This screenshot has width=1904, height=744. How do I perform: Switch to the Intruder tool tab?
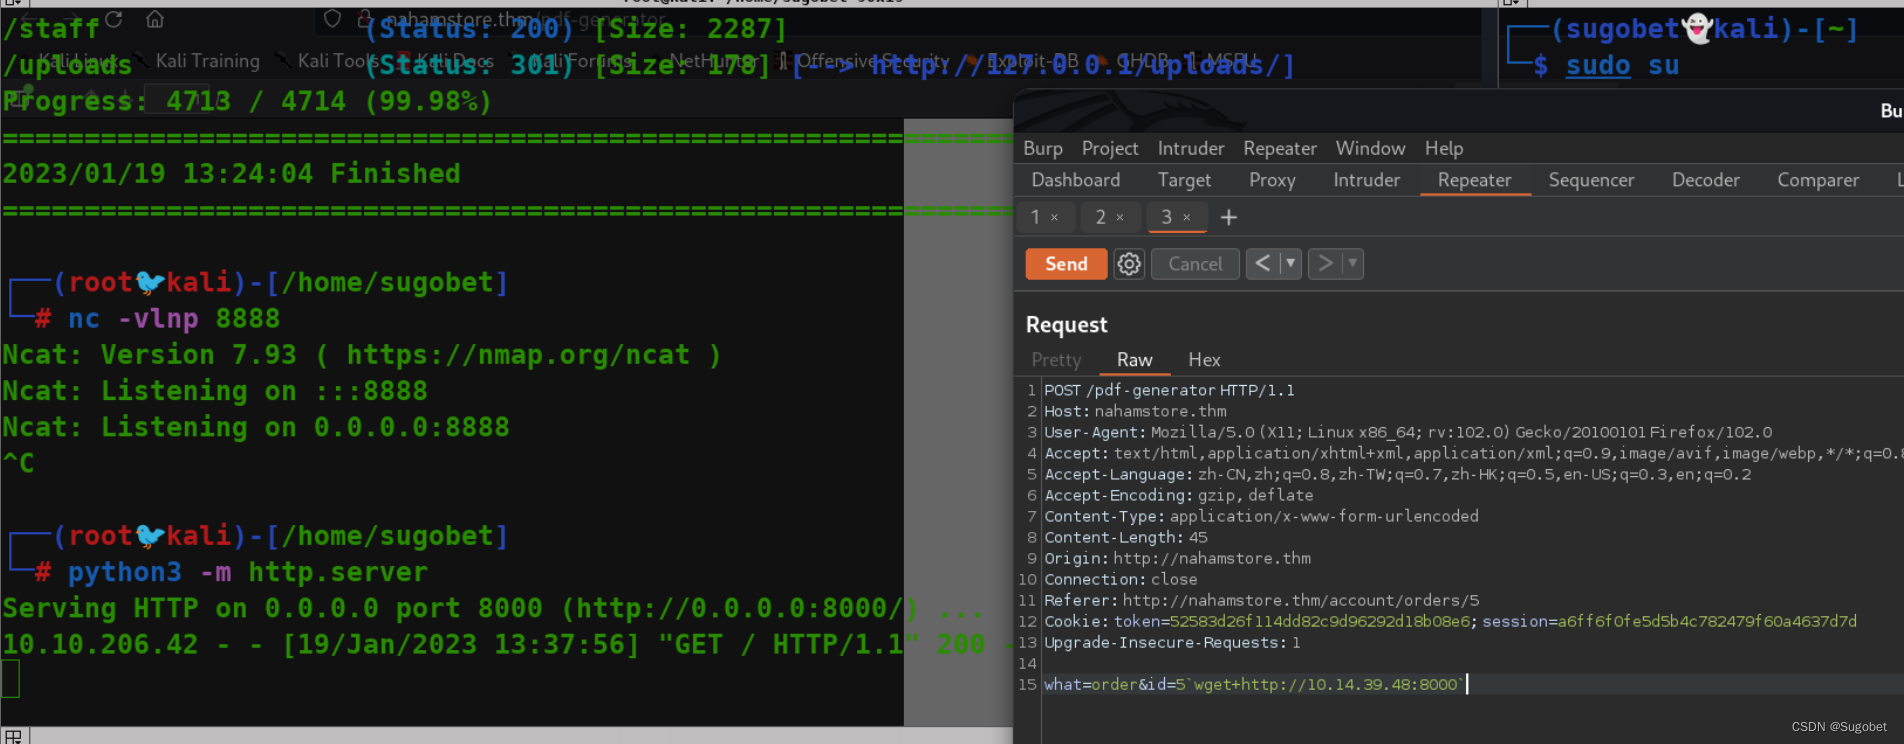[1367, 180]
